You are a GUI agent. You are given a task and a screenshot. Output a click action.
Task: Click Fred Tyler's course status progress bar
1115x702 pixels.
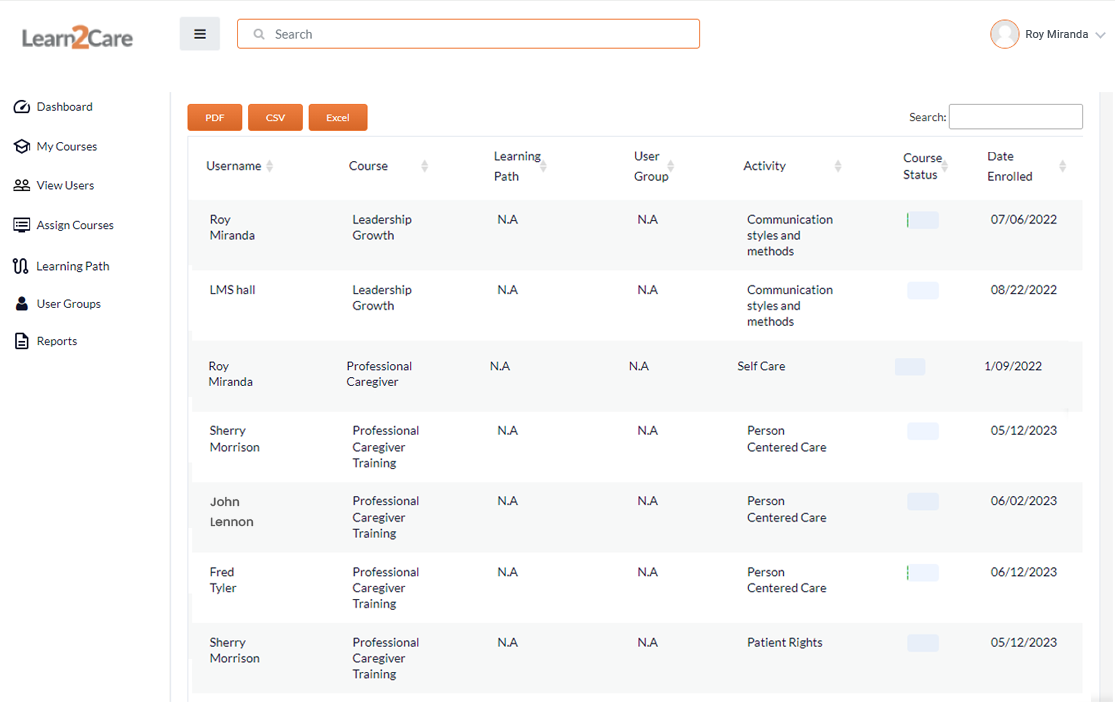[922, 573]
